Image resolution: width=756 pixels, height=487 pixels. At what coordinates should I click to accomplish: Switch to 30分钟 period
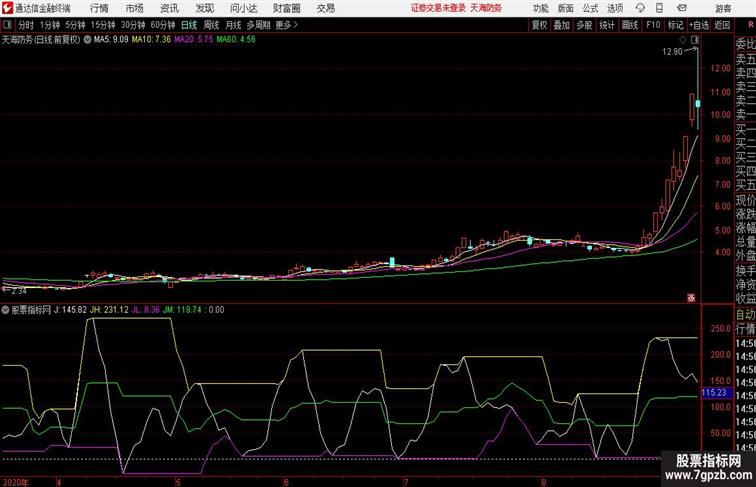point(133,25)
